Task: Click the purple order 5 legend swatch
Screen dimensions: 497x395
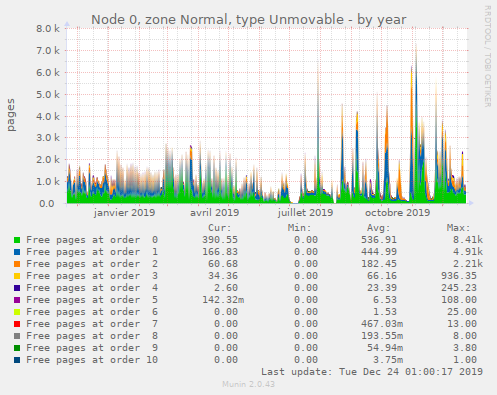Action: 17,300
